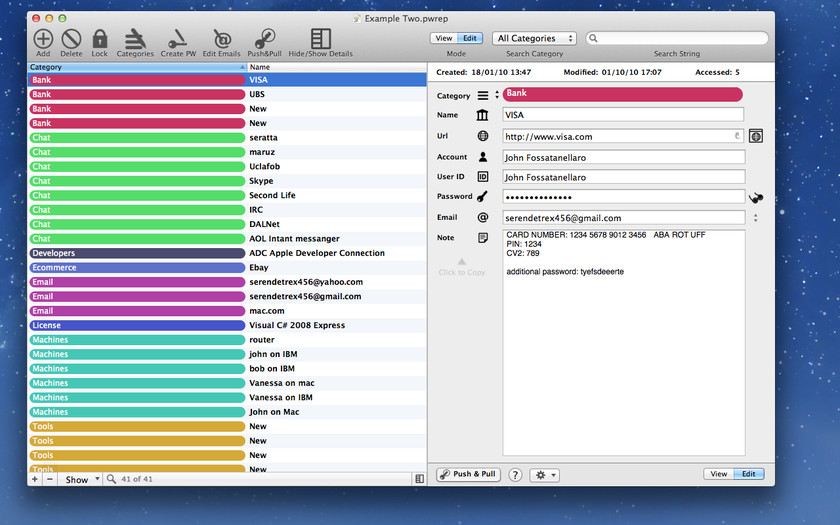This screenshot has width=840, height=525.
Task: Open the gear actions dropdown
Action: pos(544,475)
